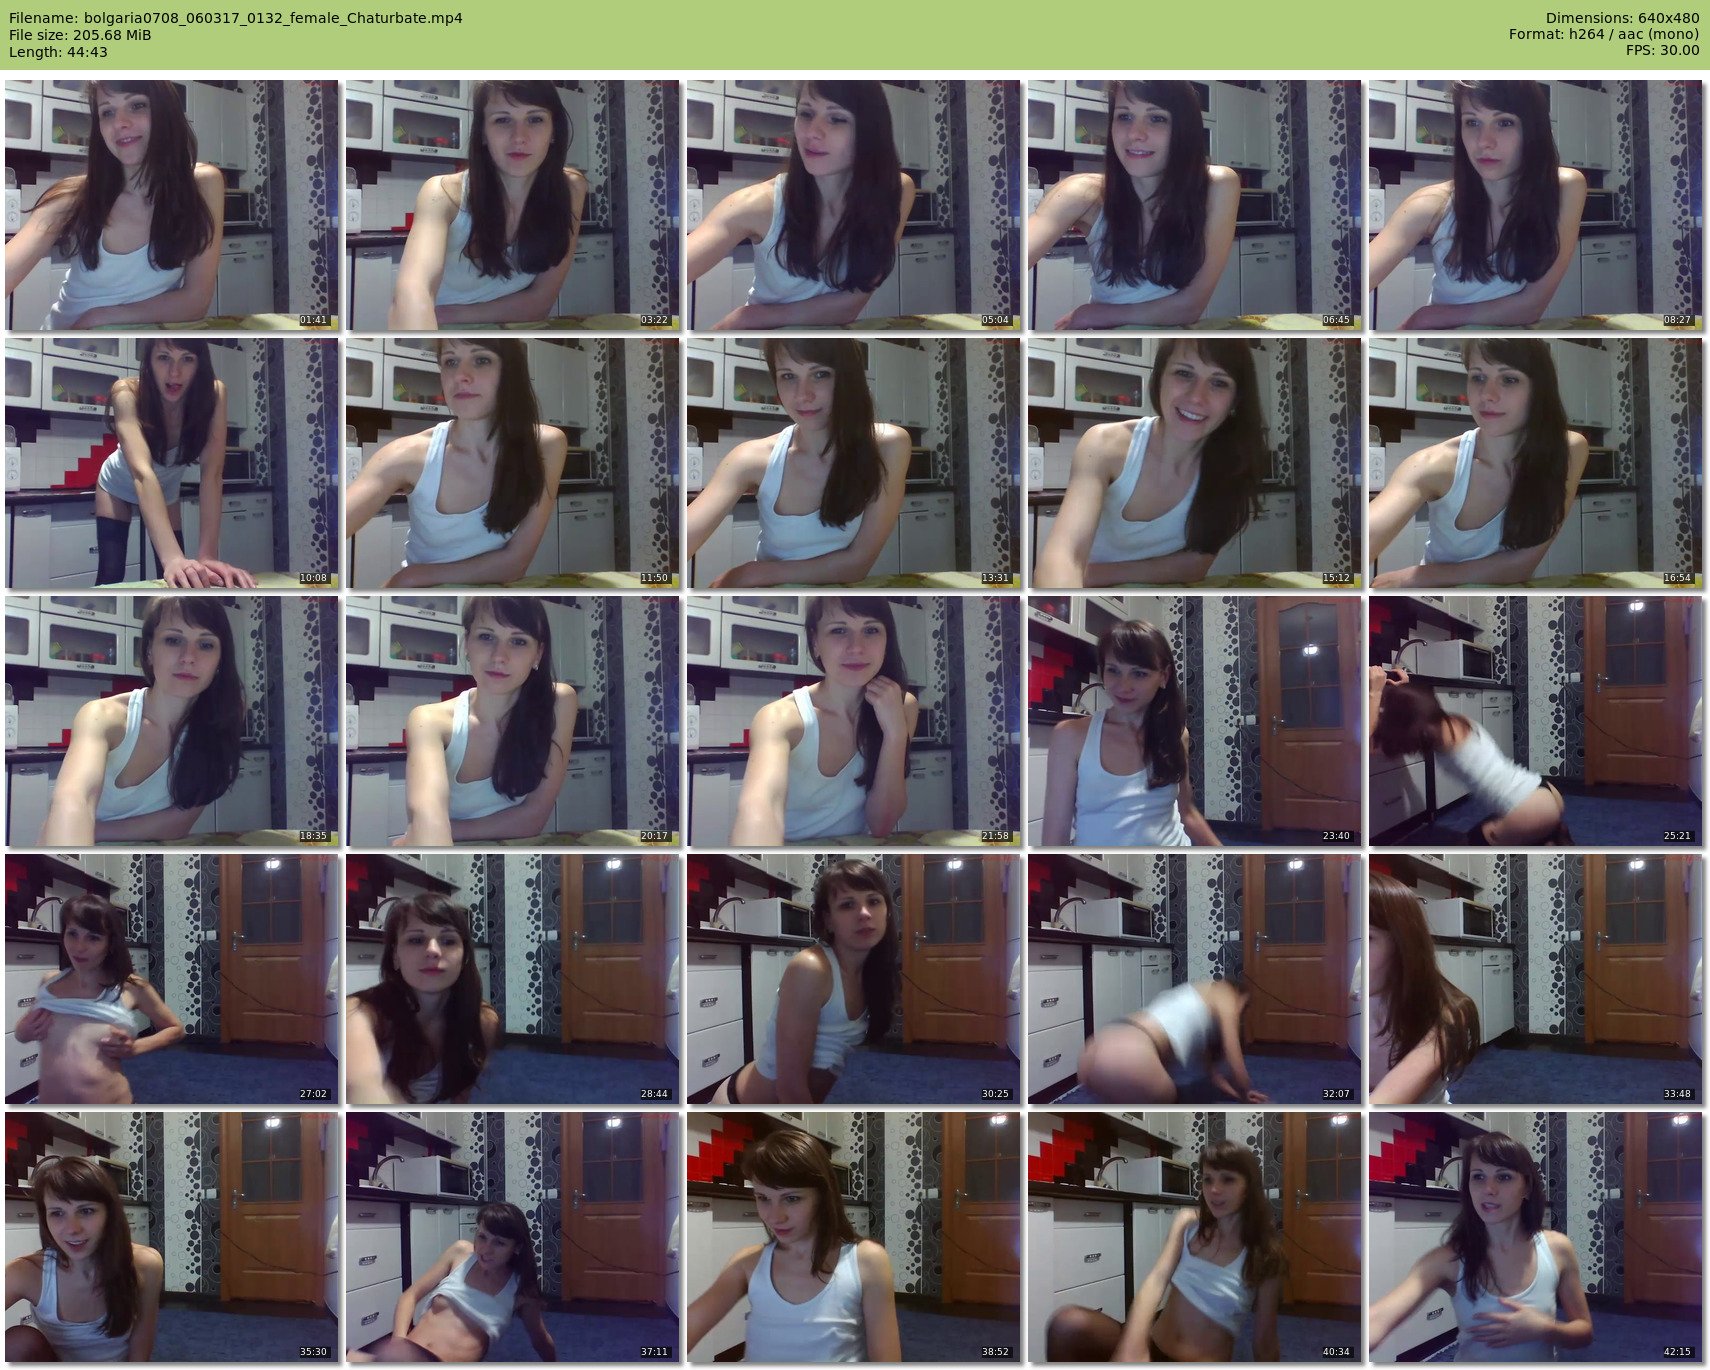
Task: Click the 01:41 timestamp label
Action: coord(313,321)
